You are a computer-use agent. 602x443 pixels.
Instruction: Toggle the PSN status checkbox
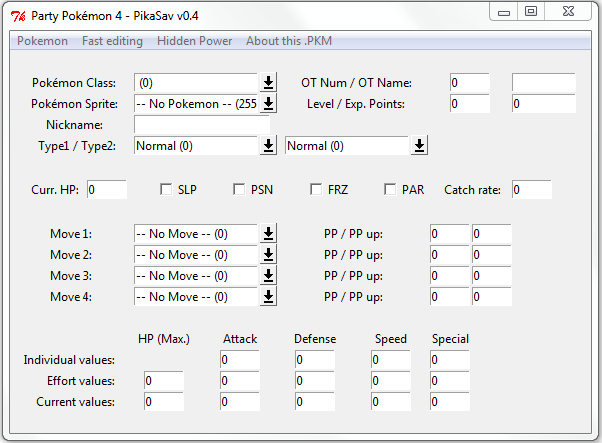click(x=239, y=189)
